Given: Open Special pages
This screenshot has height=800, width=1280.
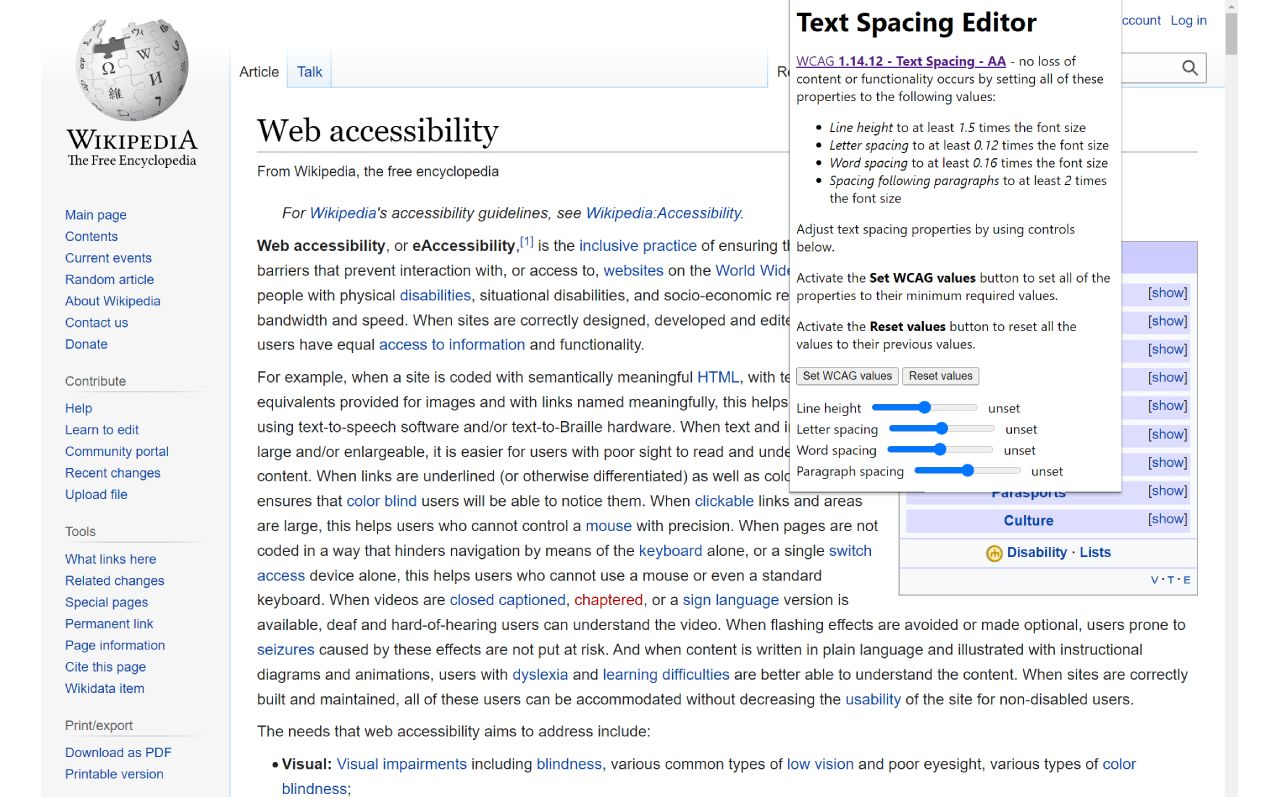Looking at the screenshot, I should click(106, 602).
